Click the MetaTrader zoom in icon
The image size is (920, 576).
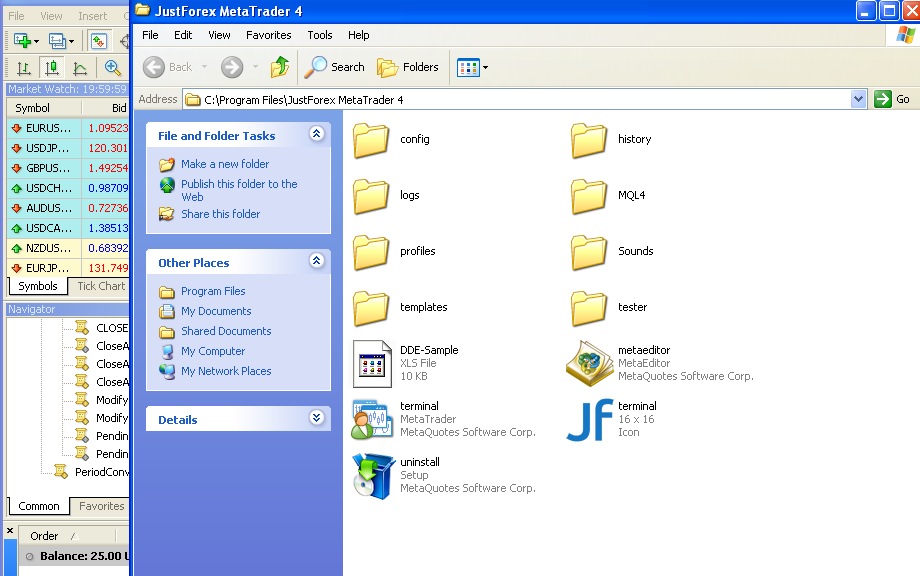(113, 68)
